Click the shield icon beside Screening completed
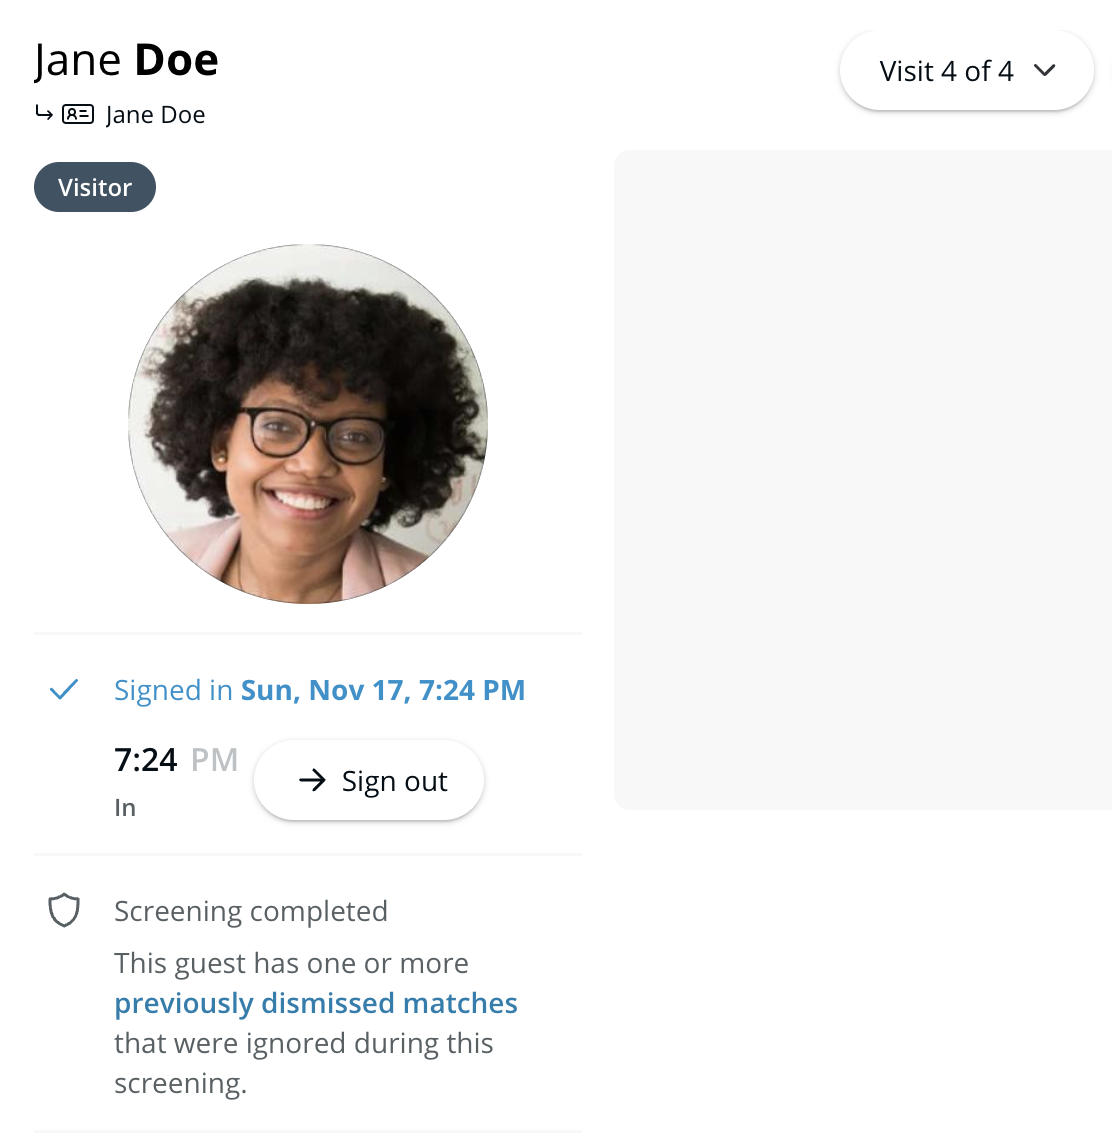This screenshot has width=1112, height=1140. click(x=64, y=910)
